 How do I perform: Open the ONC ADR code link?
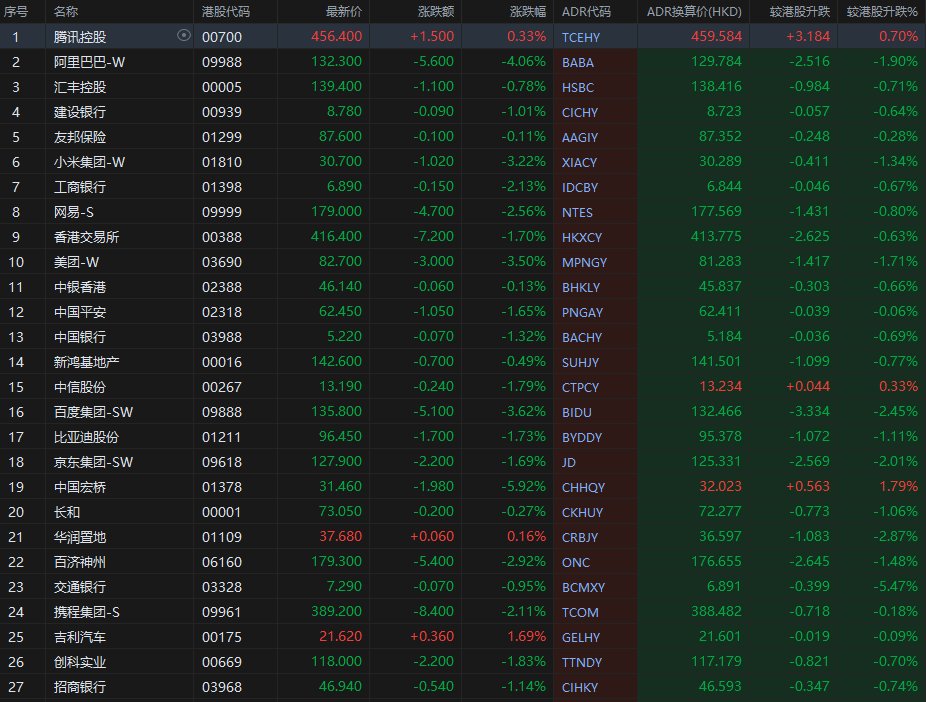[x=576, y=562]
